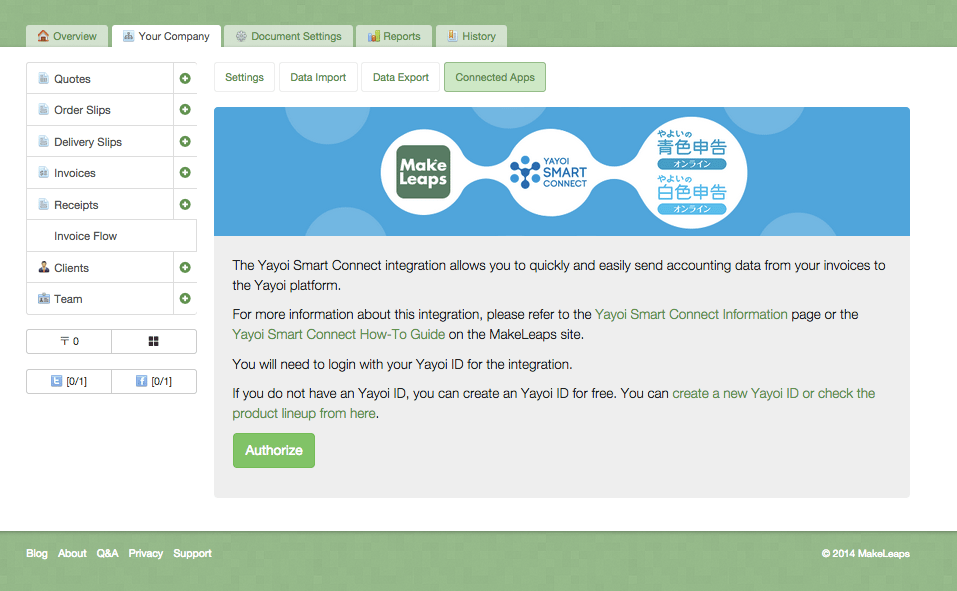Open the History tab
957x591 pixels.
(471, 36)
